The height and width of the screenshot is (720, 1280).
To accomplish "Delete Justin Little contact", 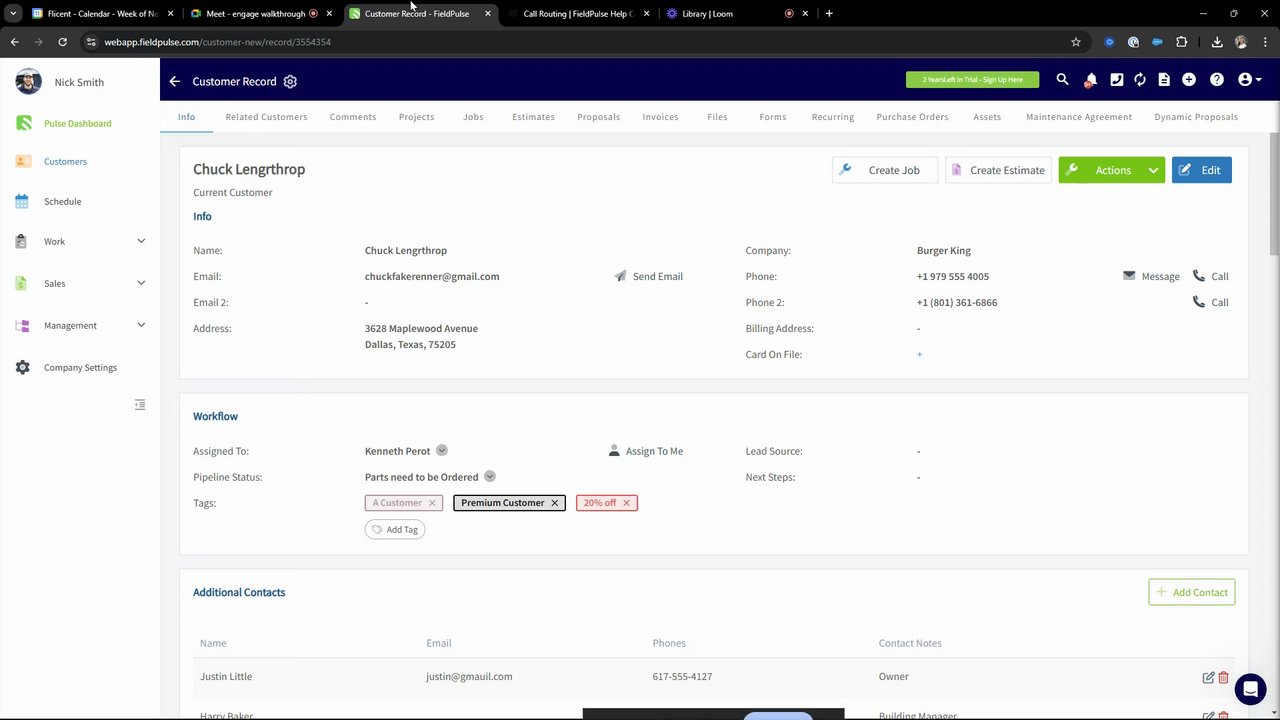I will click(1223, 677).
